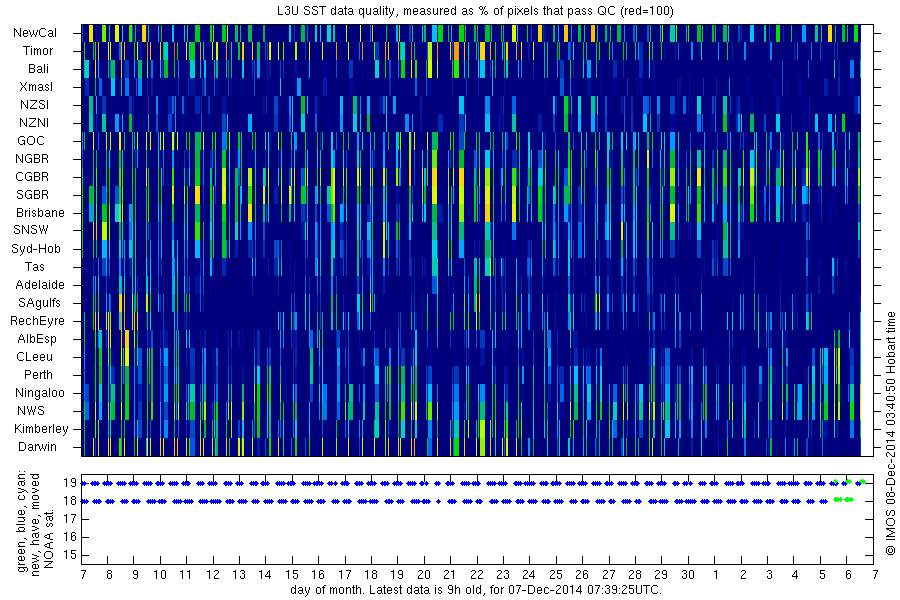Click the y-axis value 17
This screenshot has height=600, width=900.
coord(70,519)
